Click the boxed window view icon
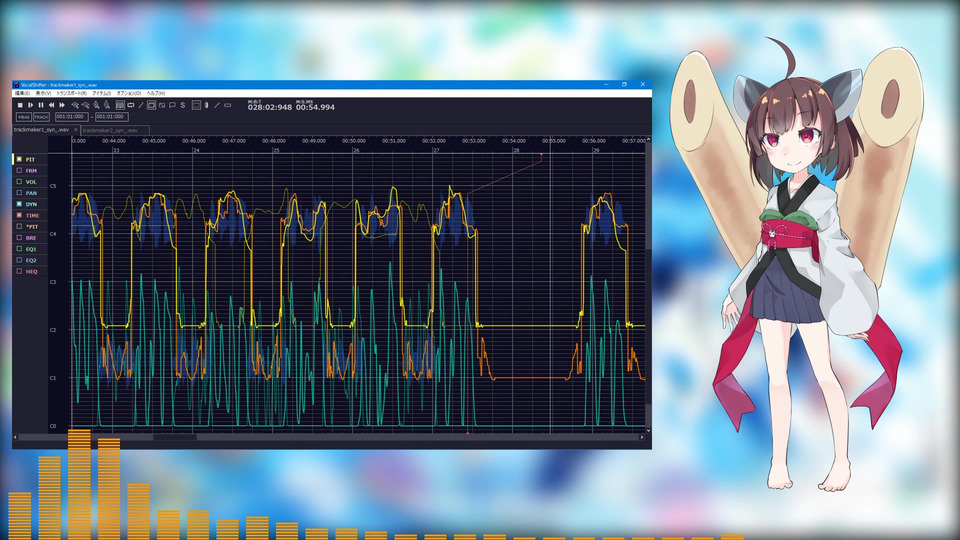The width and height of the screenshot is (960, 540). click(x=196, y=105)
